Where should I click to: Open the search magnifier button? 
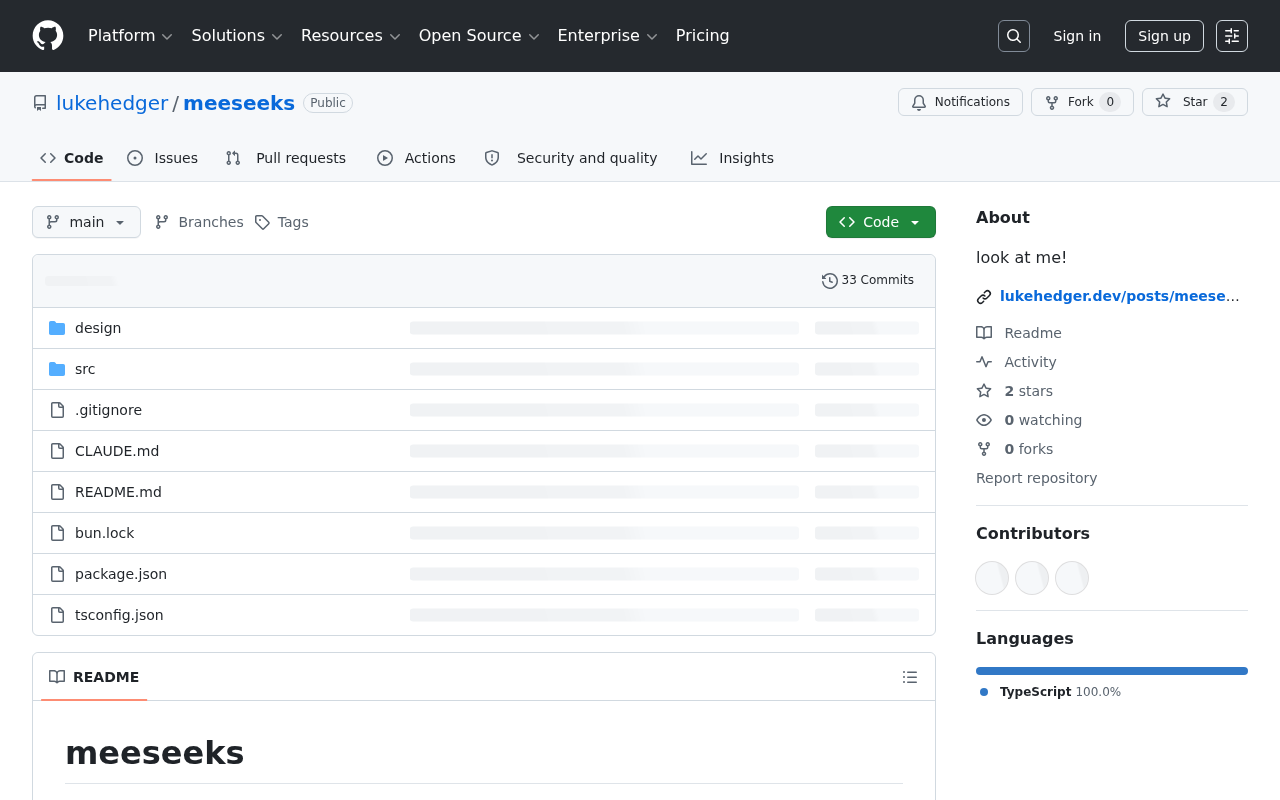tap(1014, 36)
